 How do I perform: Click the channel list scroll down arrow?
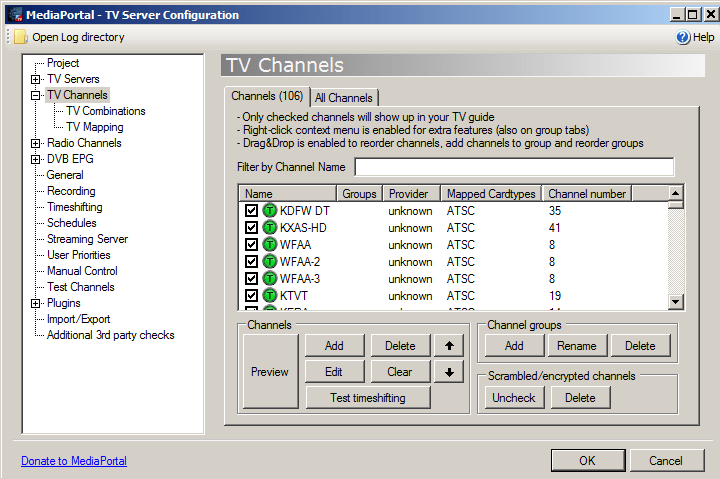676,302
